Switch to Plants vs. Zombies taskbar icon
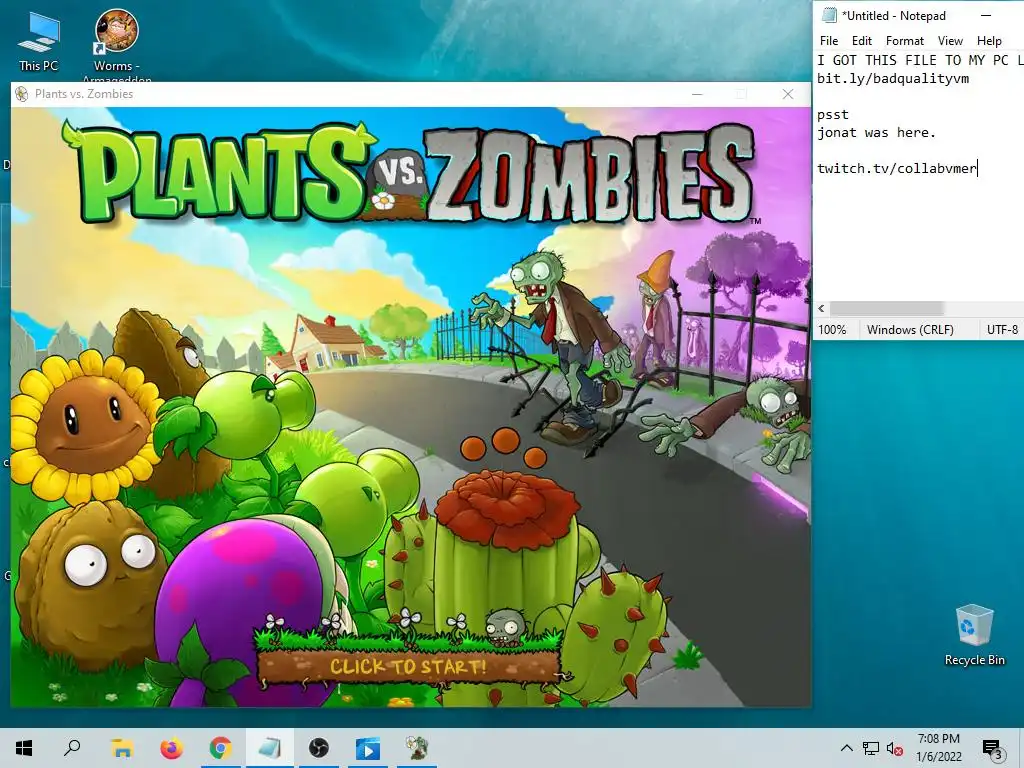Screen dimensions: 1024x768 [x=417, y=748]
